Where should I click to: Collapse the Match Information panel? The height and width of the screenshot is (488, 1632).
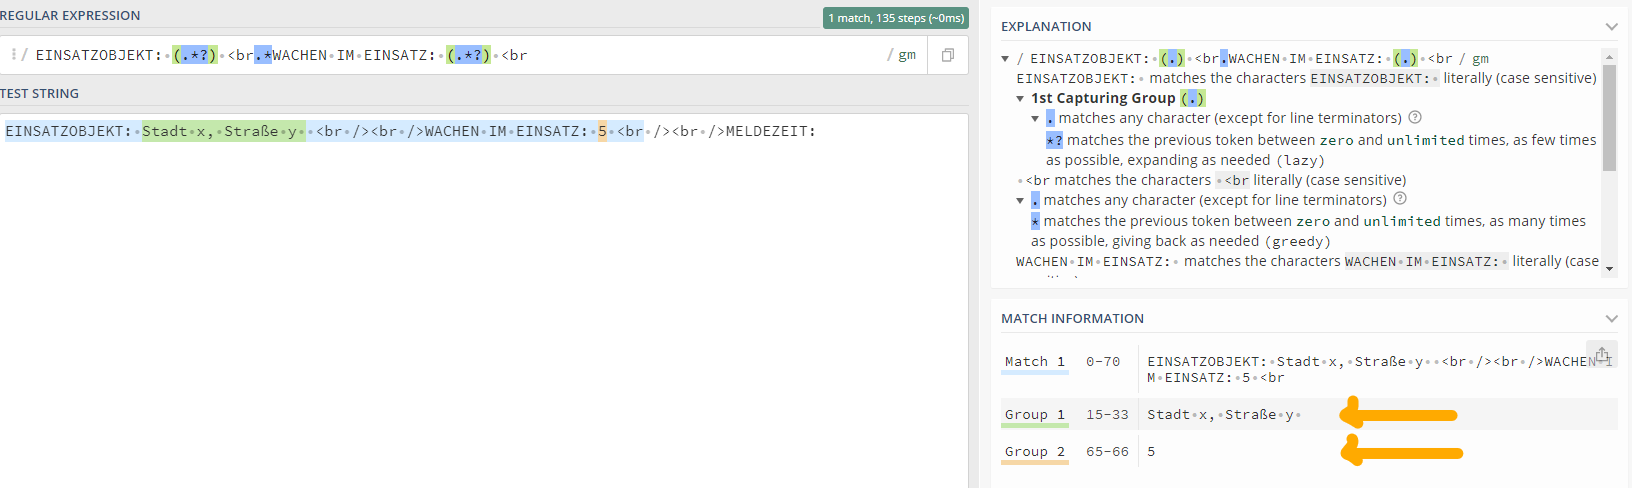pyautogui.click(x=1611, y=319)
